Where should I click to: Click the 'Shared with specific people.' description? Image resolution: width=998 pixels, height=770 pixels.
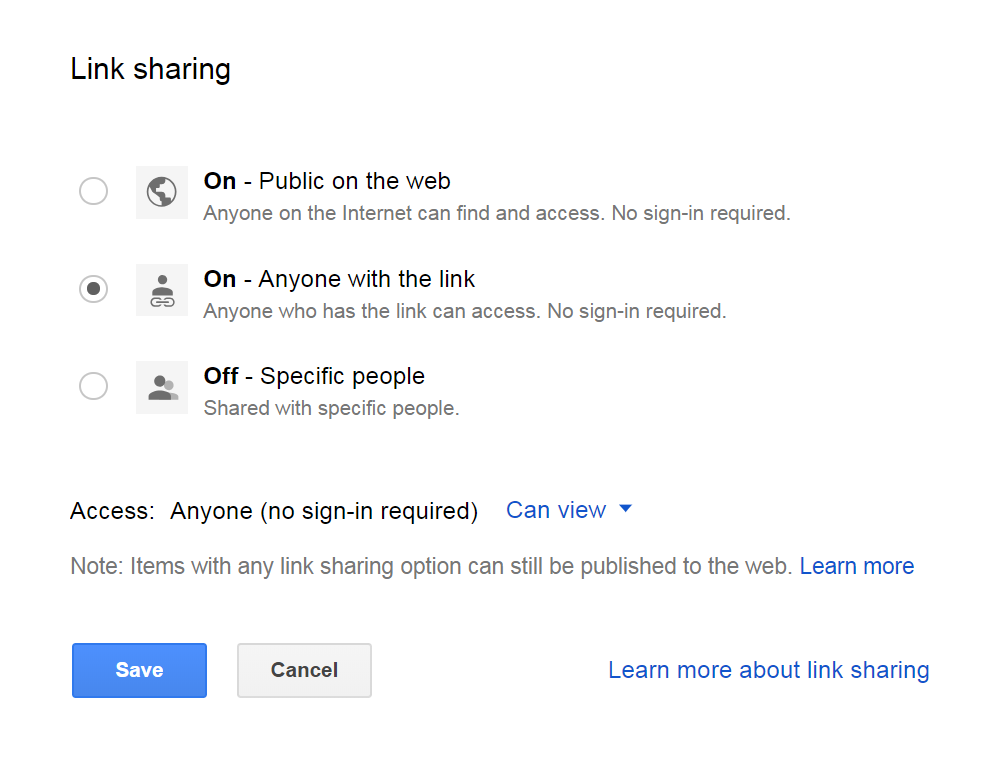[x=331, y=408]
